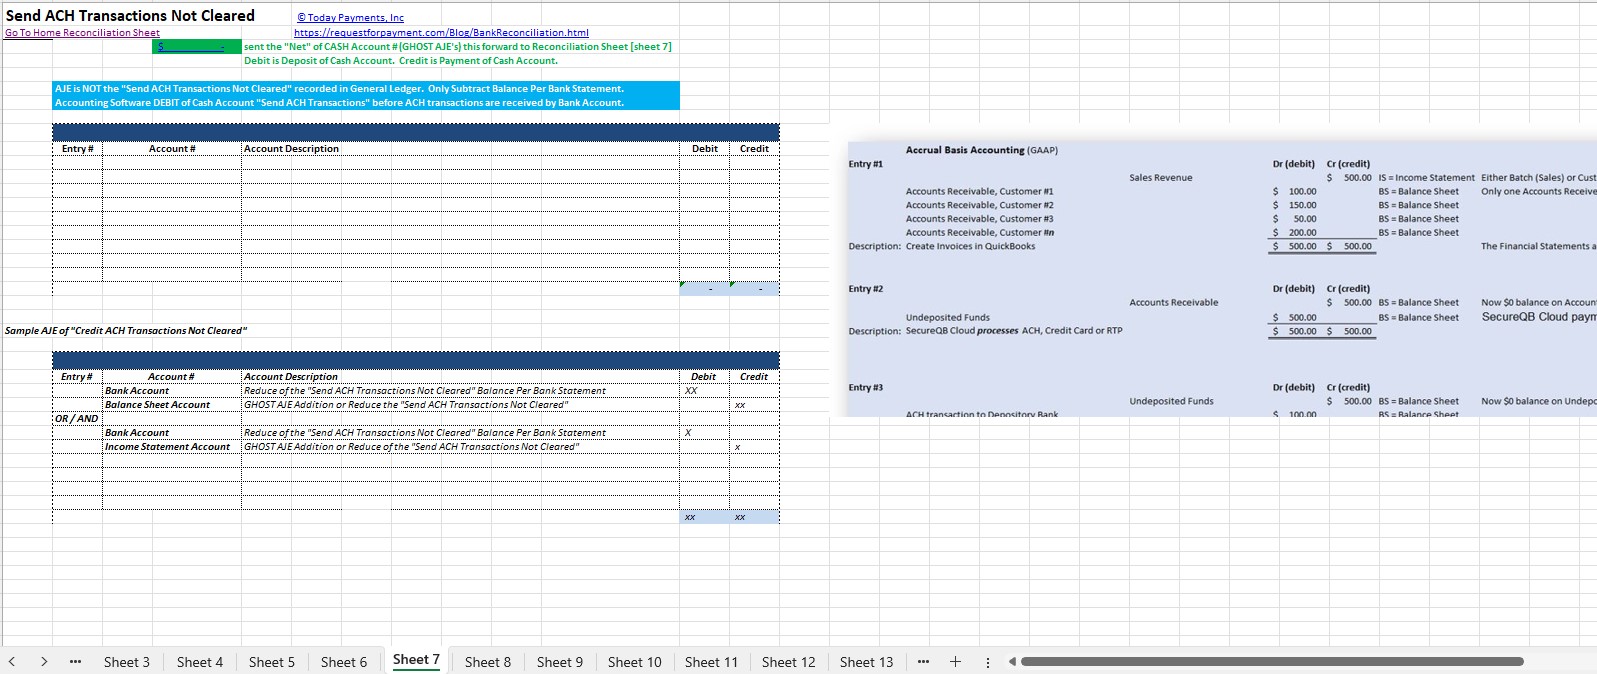The height and width of the screenshot is (674, 1597).
Task: Select Accounting Software DEBIT note line
Action: point(366,103)
